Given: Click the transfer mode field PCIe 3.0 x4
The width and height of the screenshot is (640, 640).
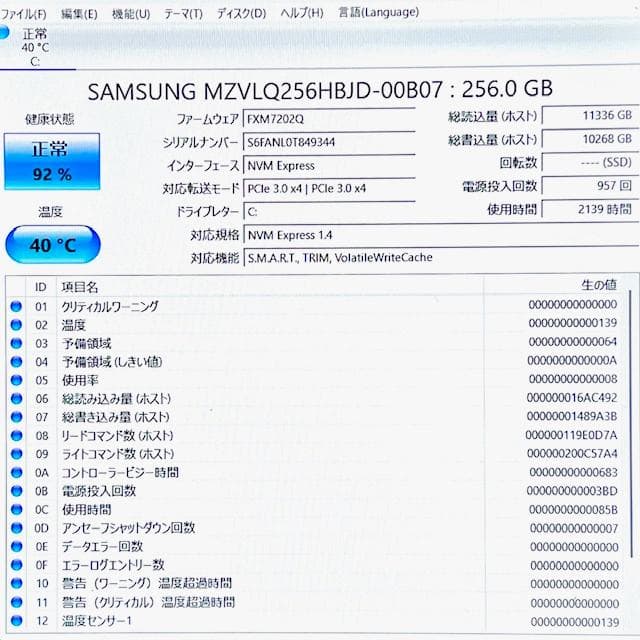Looking at the screenshot, I should [329, 189].
